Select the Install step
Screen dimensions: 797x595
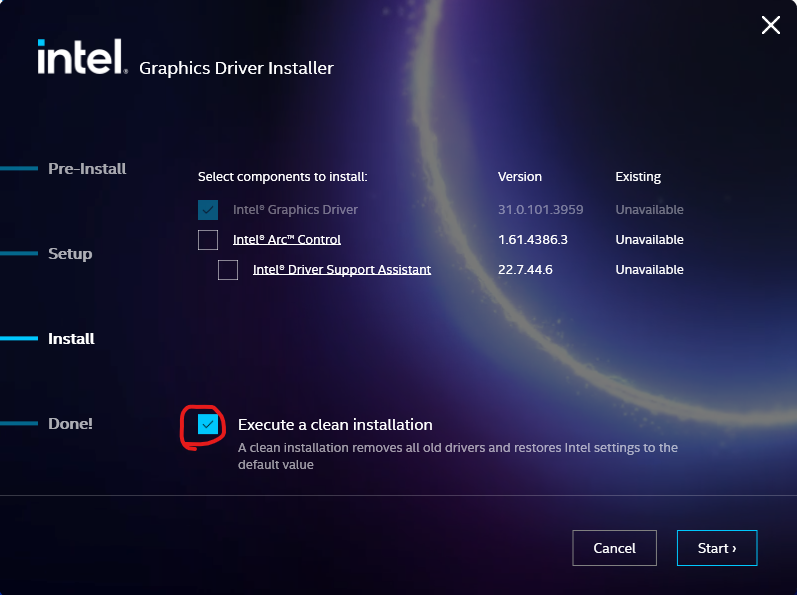pos(71,338)
